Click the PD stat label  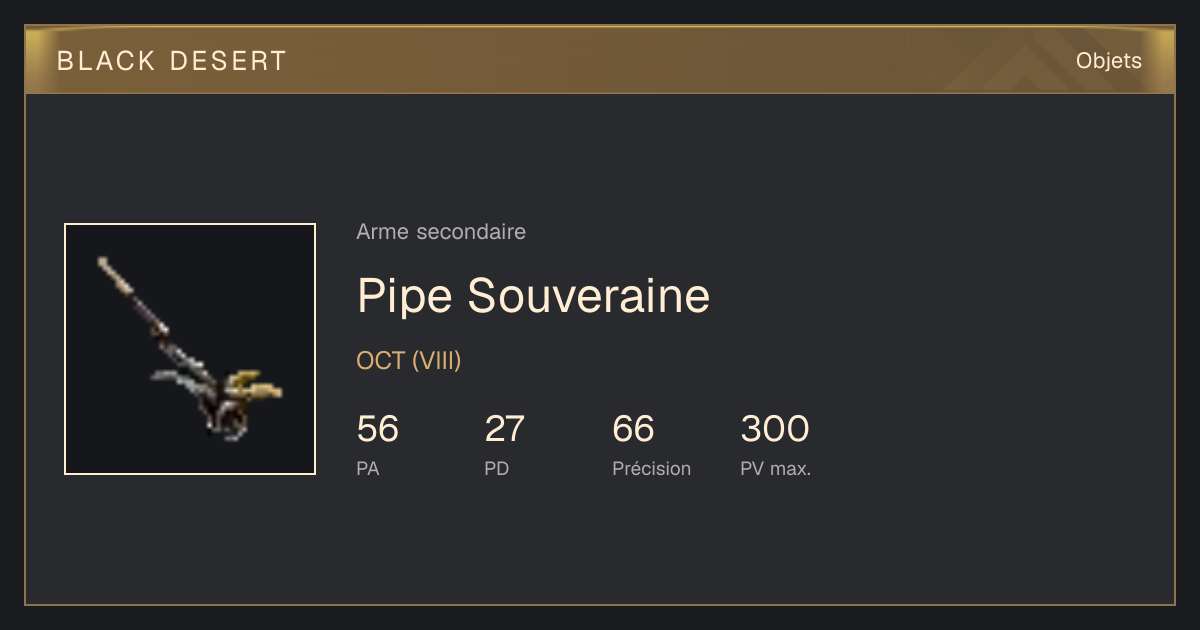[497, 468]
